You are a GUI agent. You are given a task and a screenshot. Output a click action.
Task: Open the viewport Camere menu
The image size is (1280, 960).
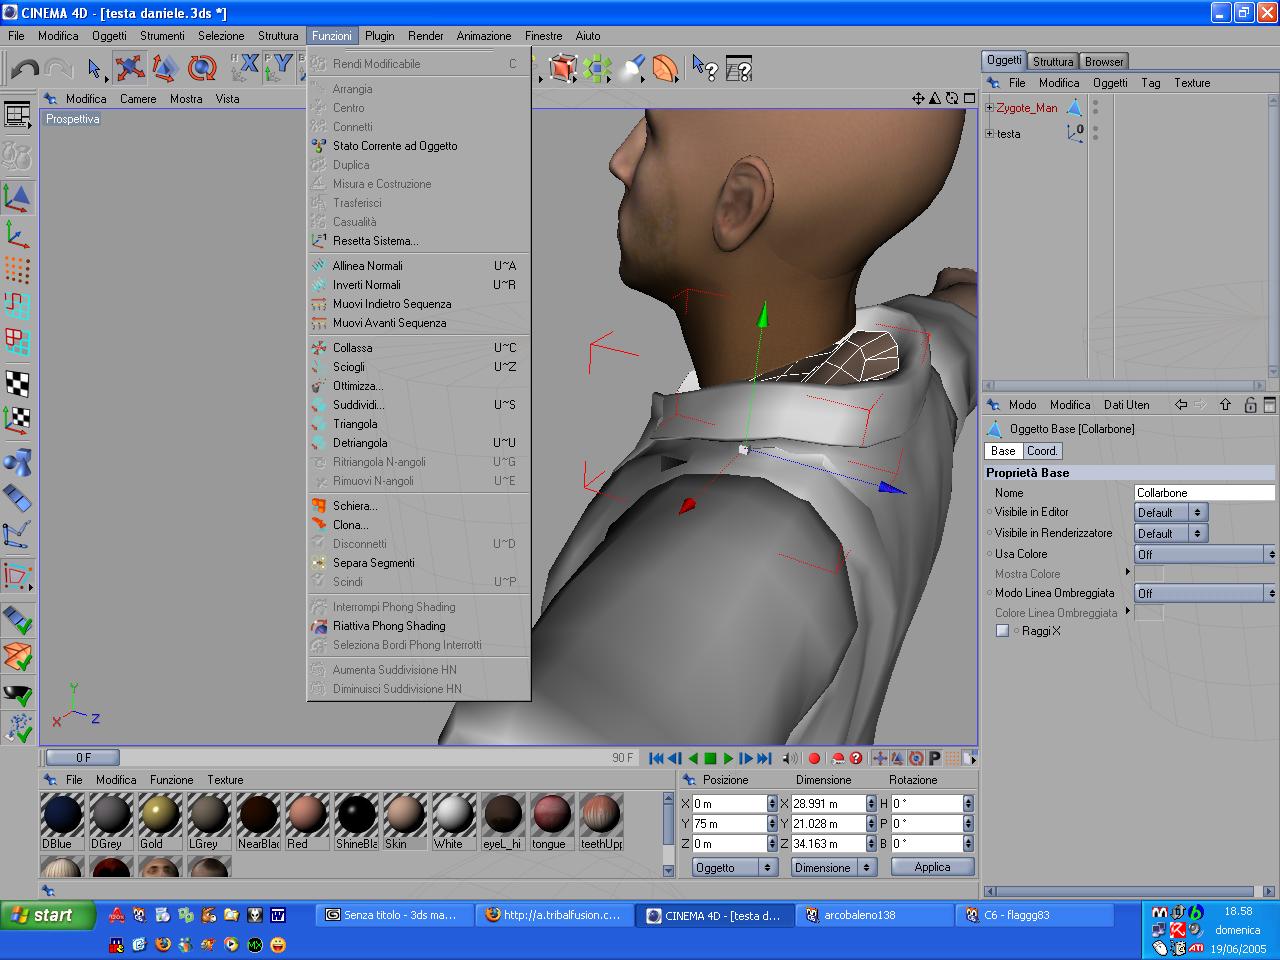(138, 99)
